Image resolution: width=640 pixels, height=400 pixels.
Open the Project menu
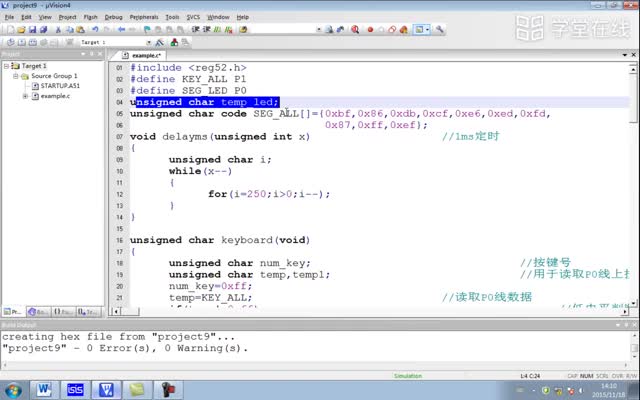[x=67, y=17]
